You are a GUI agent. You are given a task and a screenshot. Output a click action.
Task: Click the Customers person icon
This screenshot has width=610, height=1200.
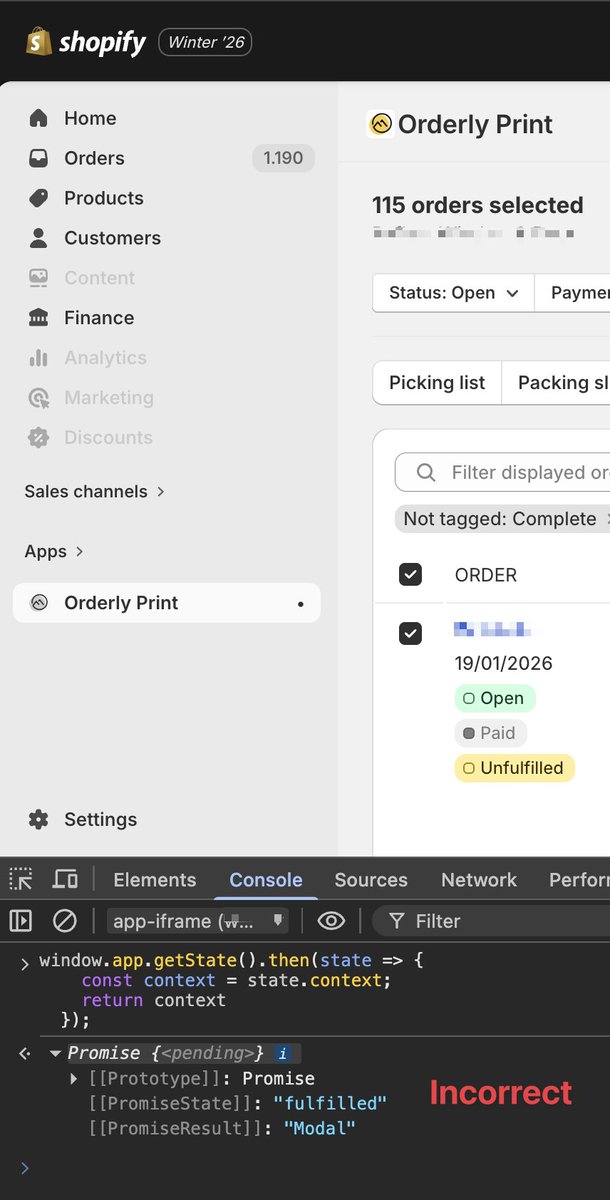(x=39, y=238)
